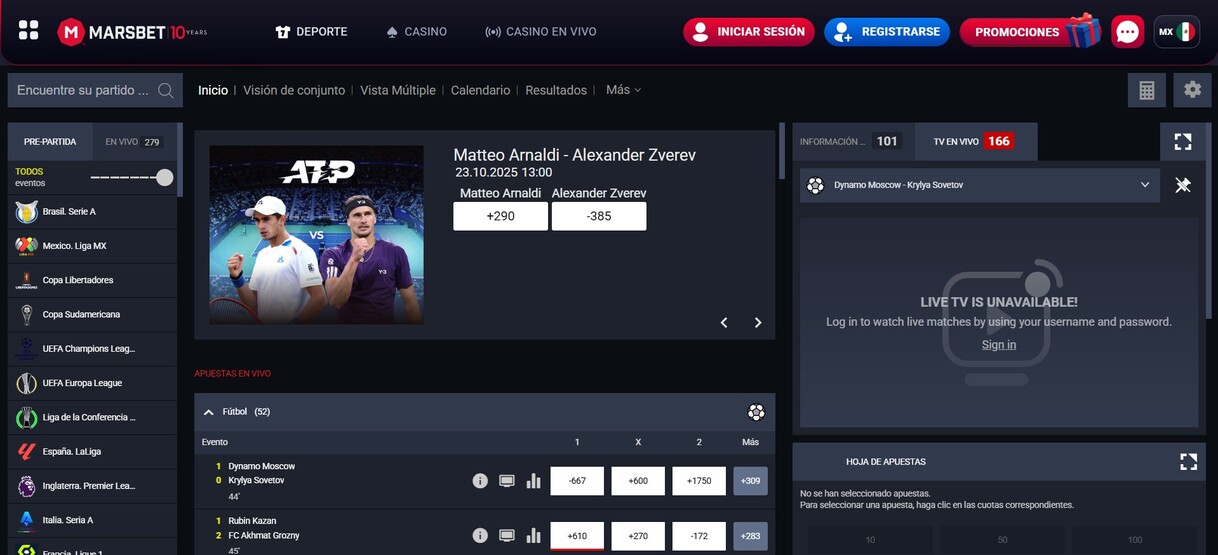Image resolution: width=1218 pixels, height=555 pixels.
Task: Click Sign in link in TV panel
Action: tap(998, 345)
